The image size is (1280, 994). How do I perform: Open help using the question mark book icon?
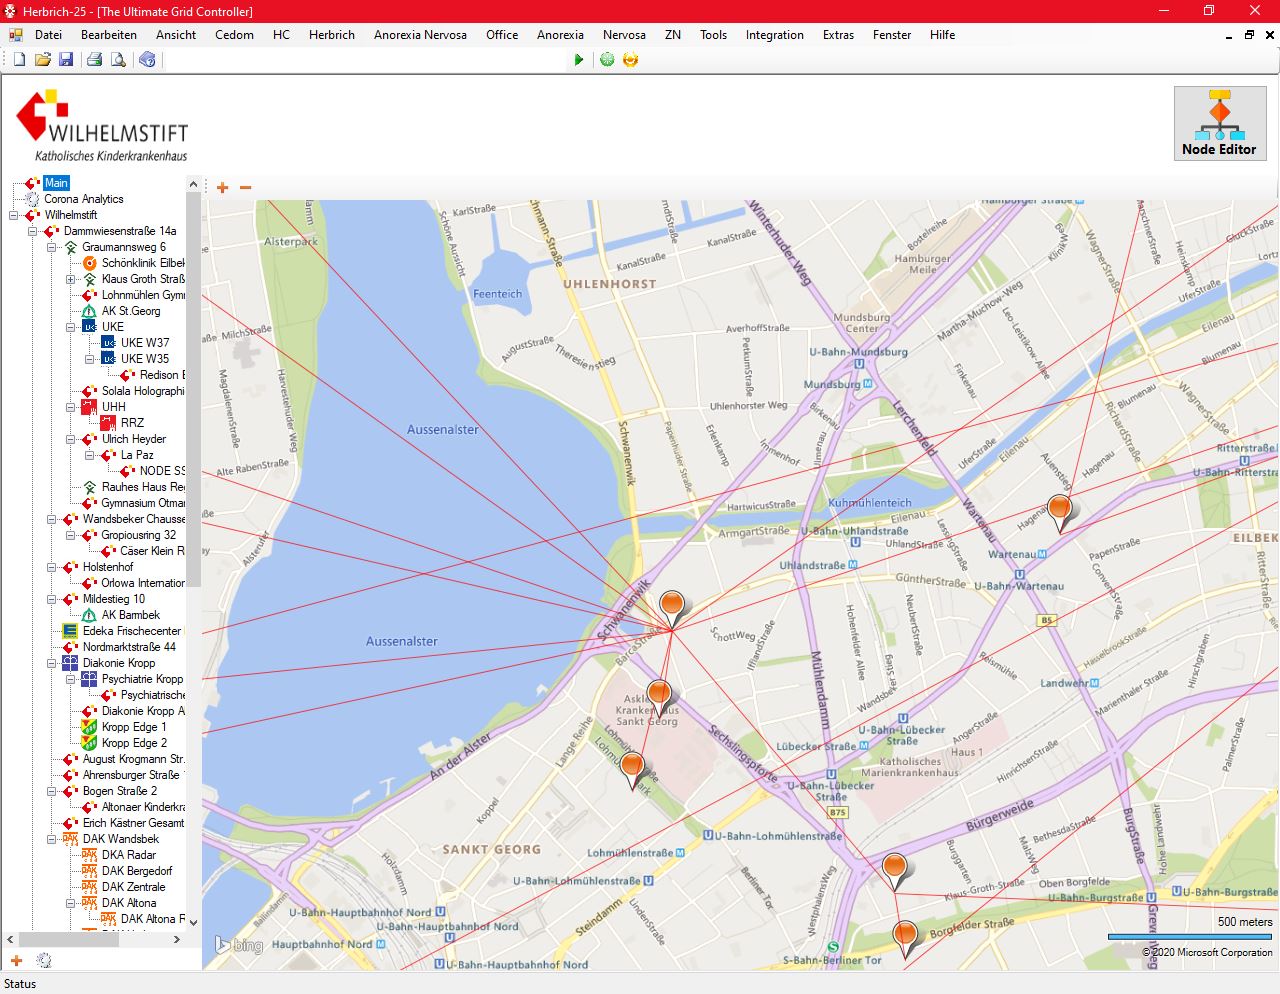147,60
